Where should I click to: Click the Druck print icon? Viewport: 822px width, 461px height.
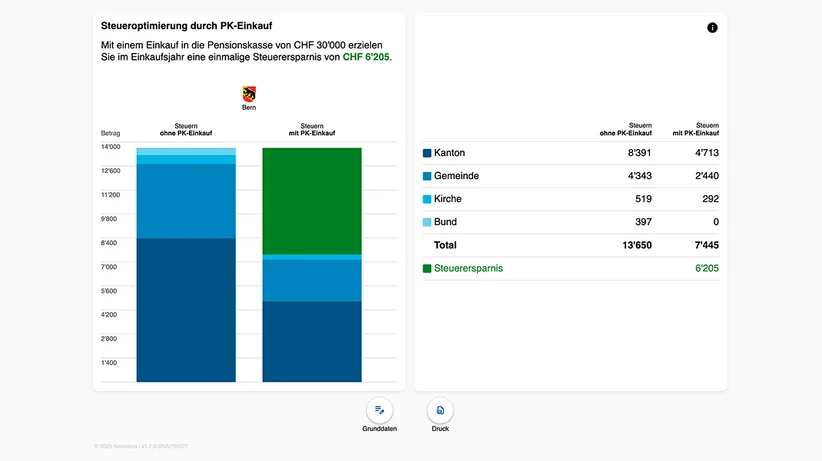click(x=440, y=410)
